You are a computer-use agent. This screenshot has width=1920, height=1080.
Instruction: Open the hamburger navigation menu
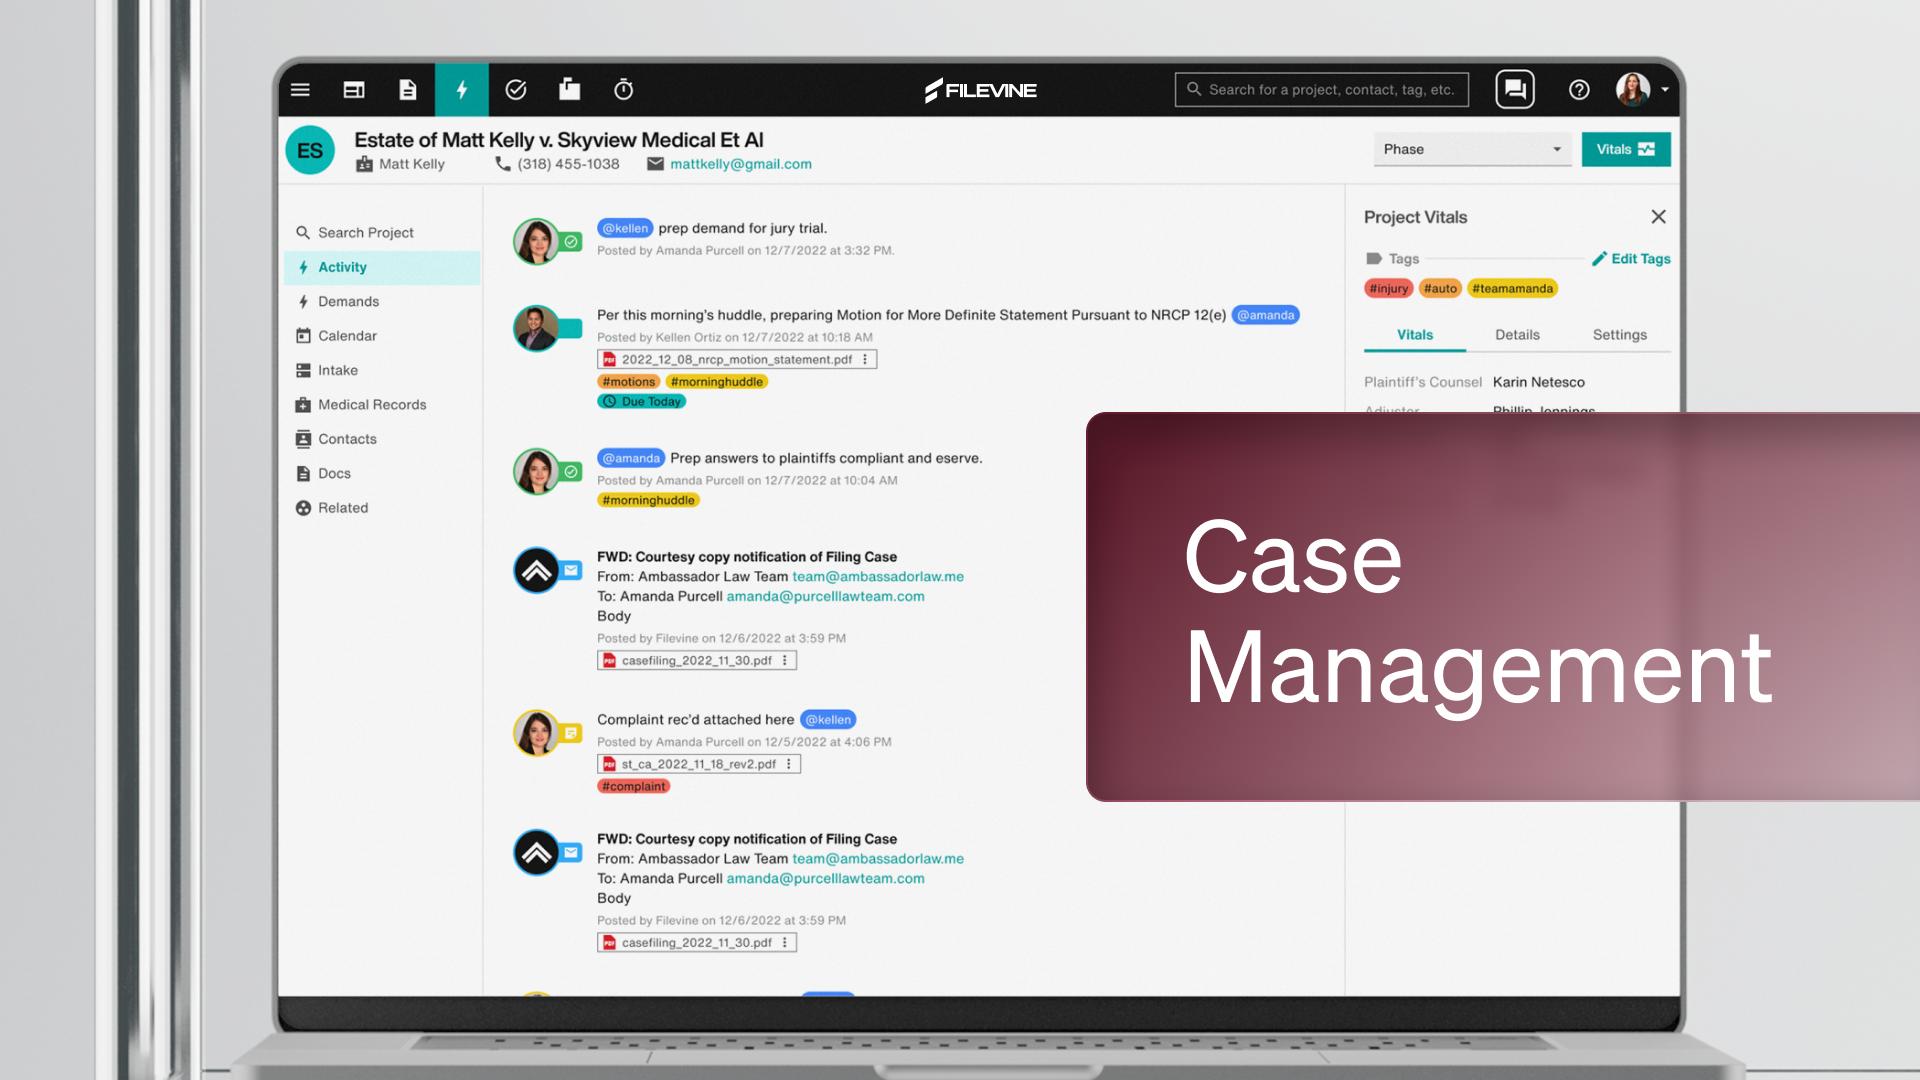coord(300,90)
